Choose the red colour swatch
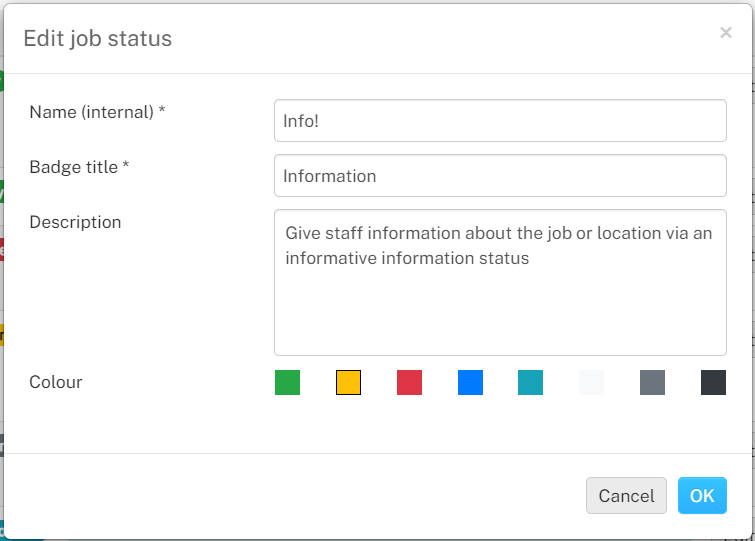 coord(409,382)
